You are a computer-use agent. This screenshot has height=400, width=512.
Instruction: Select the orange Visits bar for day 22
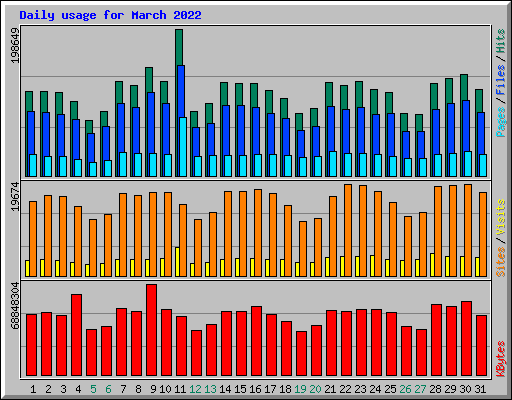pos(348,230)
